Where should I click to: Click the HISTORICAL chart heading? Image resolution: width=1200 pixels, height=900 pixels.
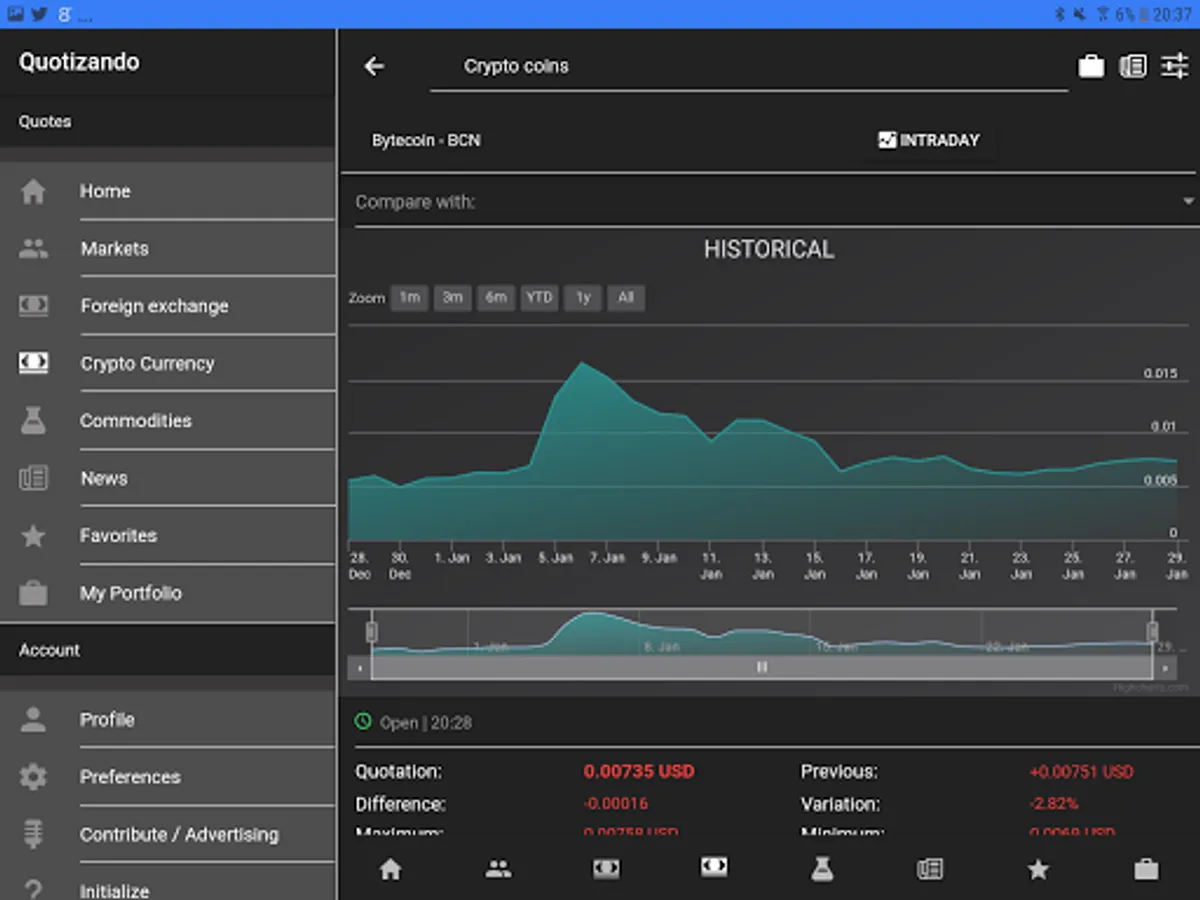click(769, 249)
